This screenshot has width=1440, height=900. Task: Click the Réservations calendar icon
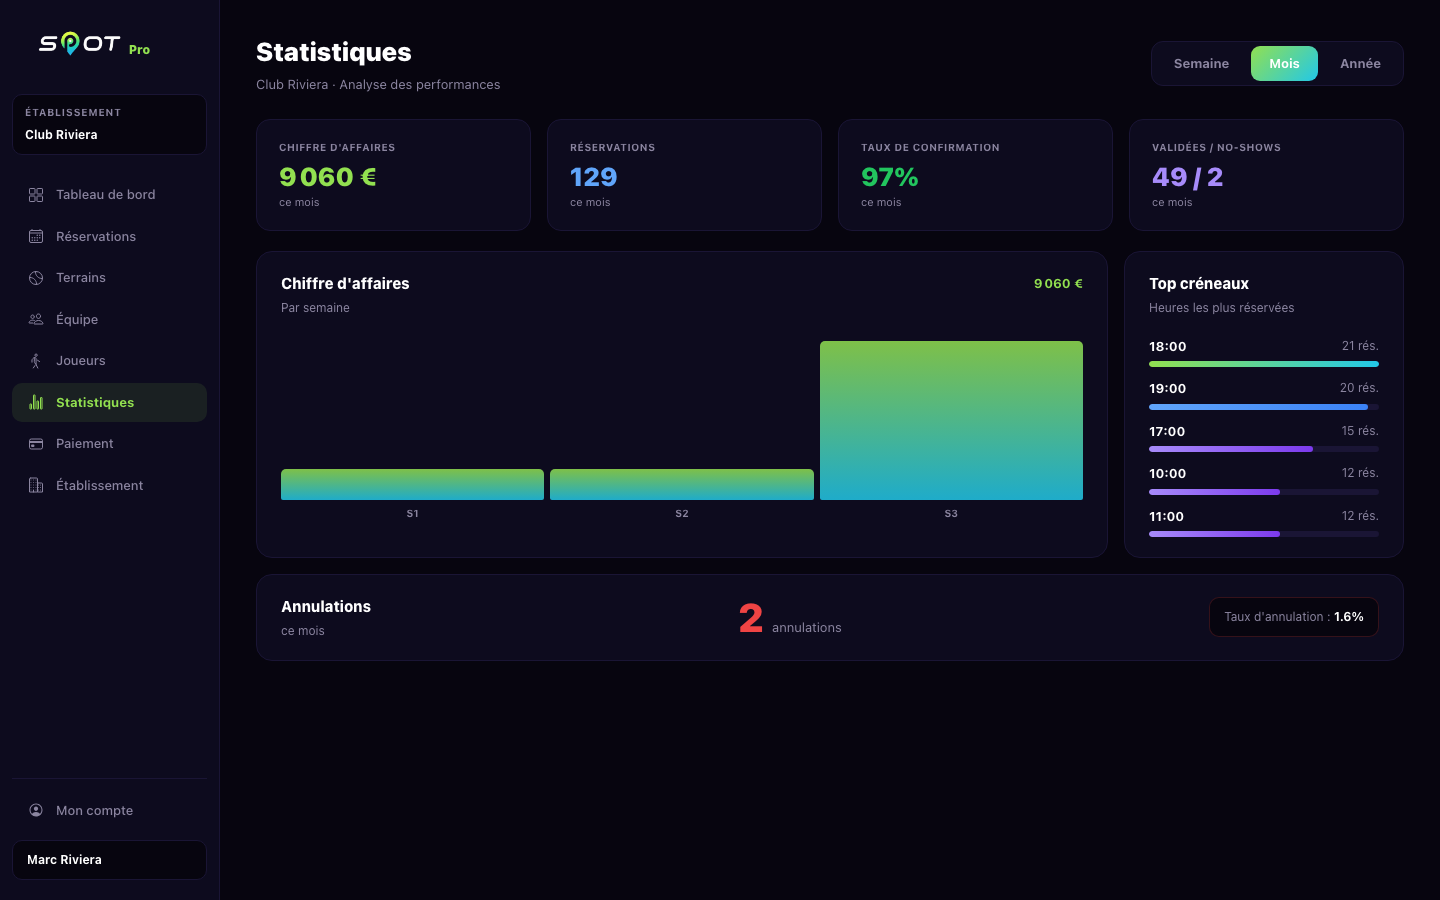(36, 237)
